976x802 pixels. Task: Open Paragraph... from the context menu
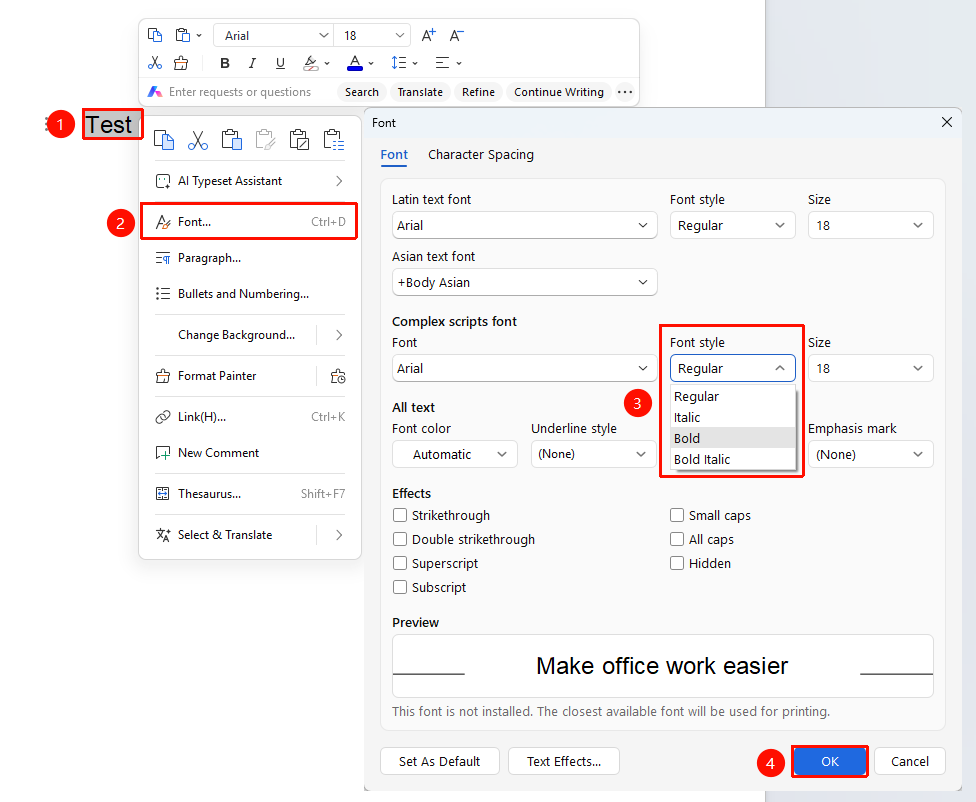click(250, 258)
